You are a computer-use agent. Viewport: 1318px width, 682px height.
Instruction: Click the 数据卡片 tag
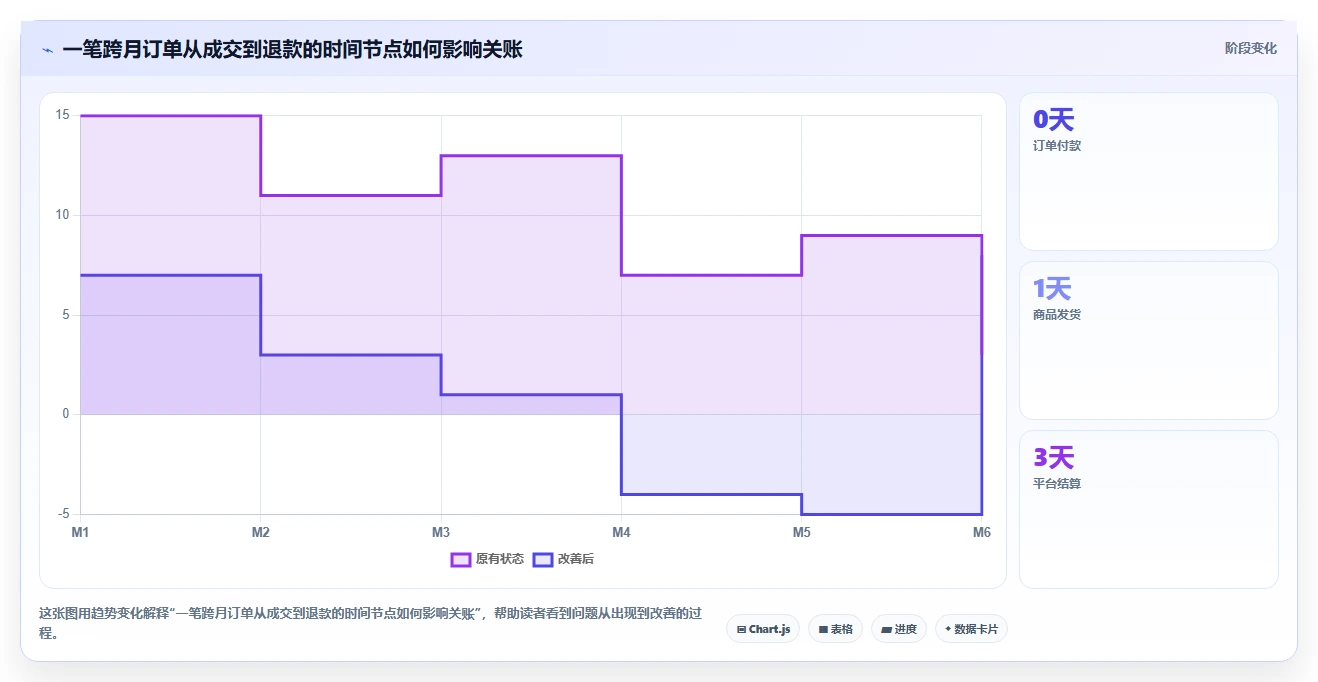[971, 629]
